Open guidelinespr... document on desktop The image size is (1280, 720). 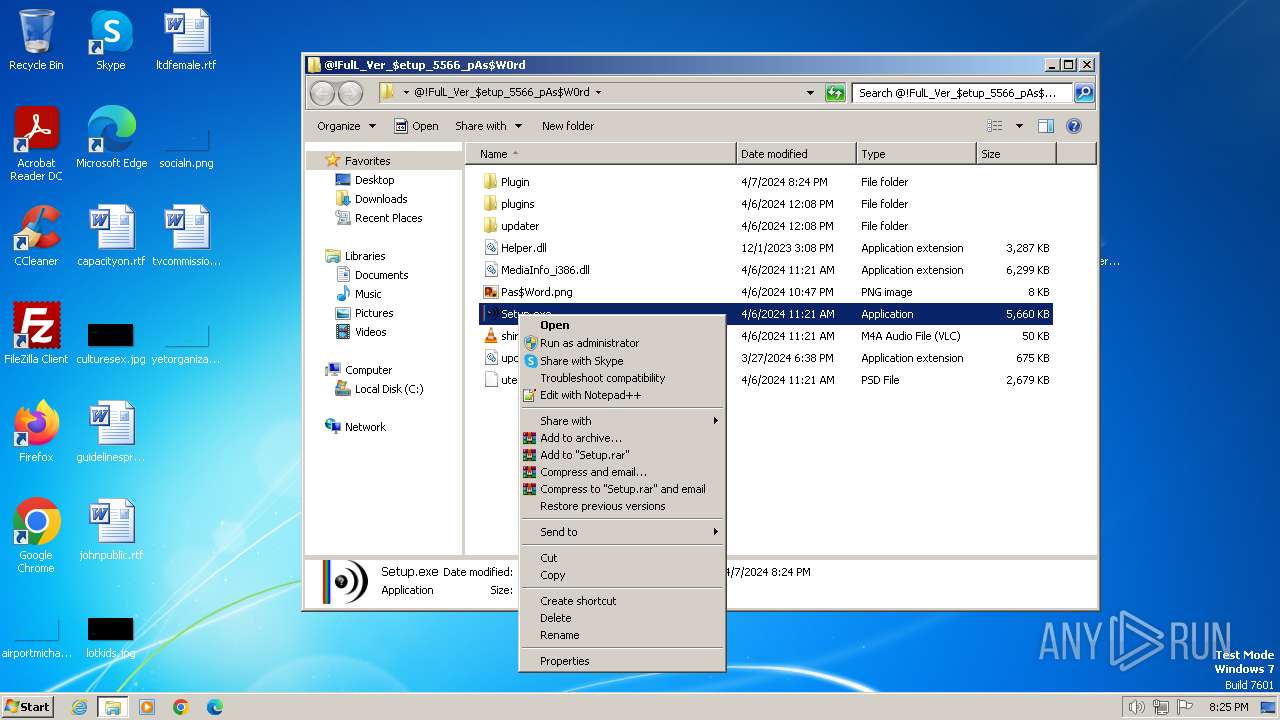(111, 432)
